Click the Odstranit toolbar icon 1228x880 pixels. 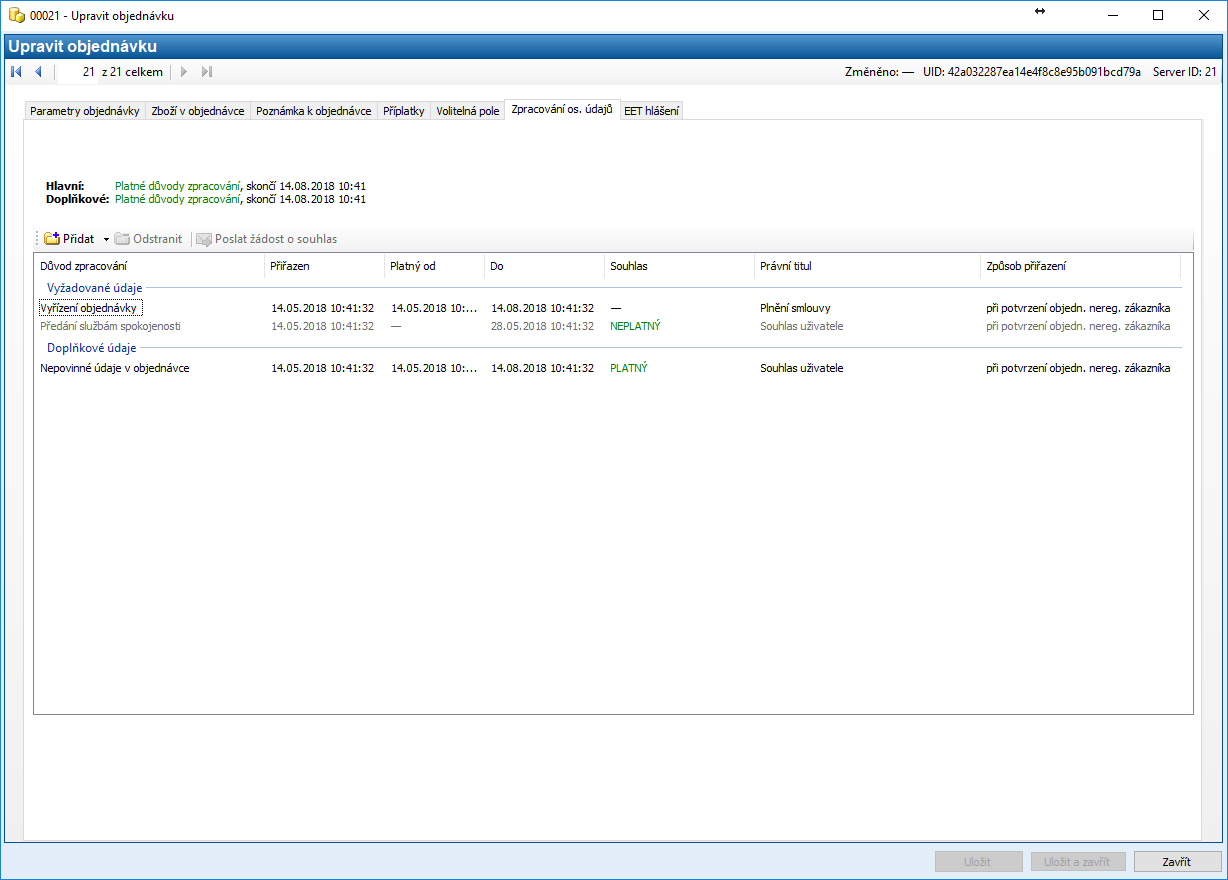(122, 239)
